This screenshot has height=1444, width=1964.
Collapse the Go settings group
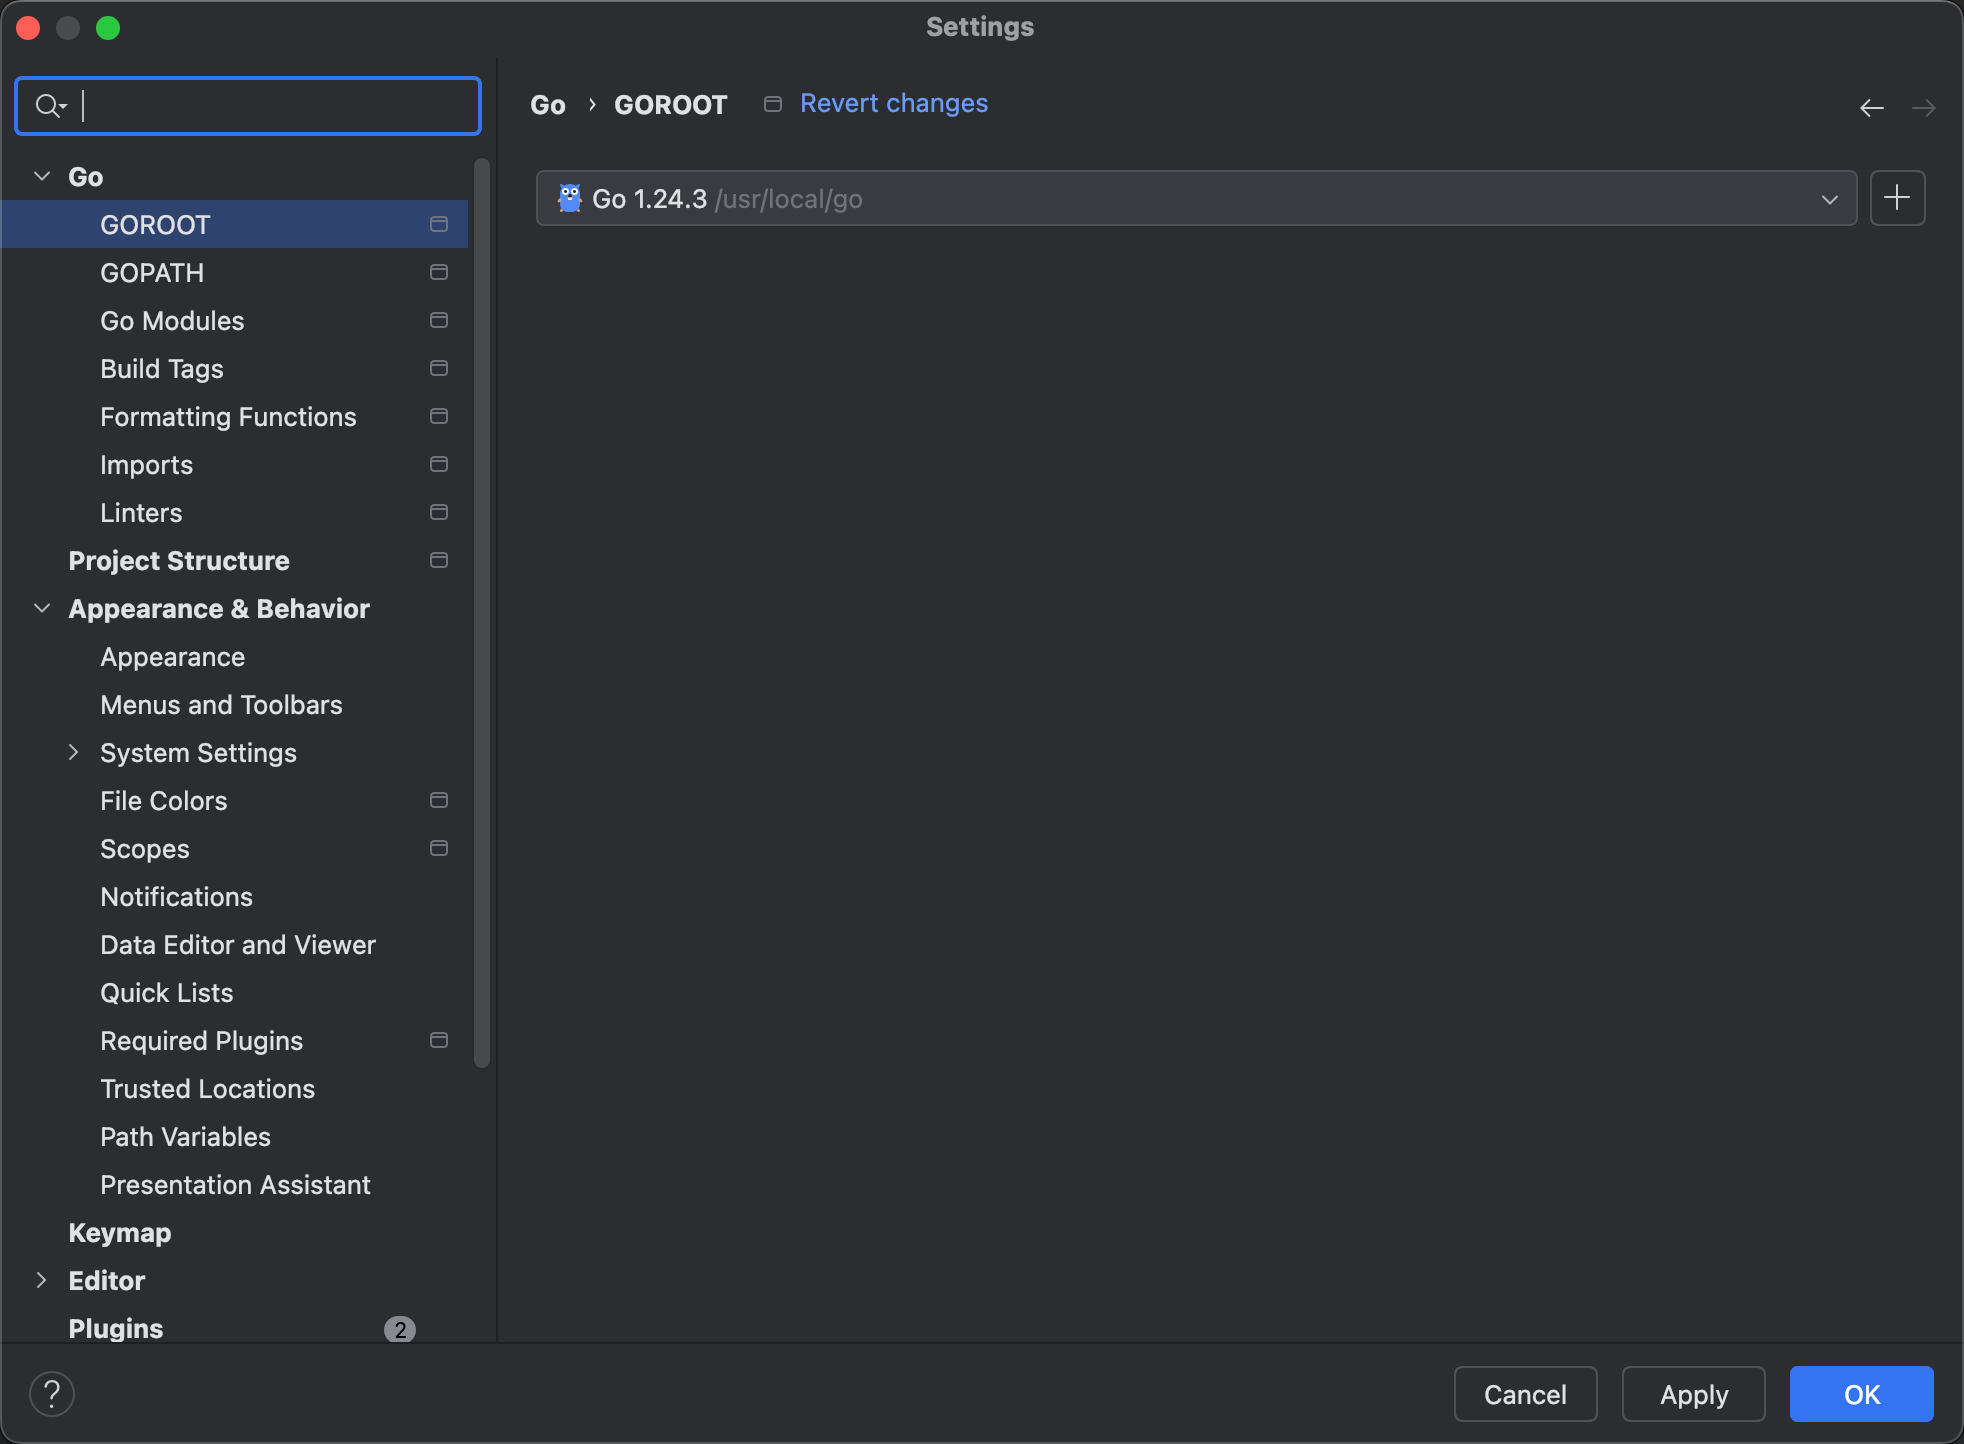click(42, 176)
